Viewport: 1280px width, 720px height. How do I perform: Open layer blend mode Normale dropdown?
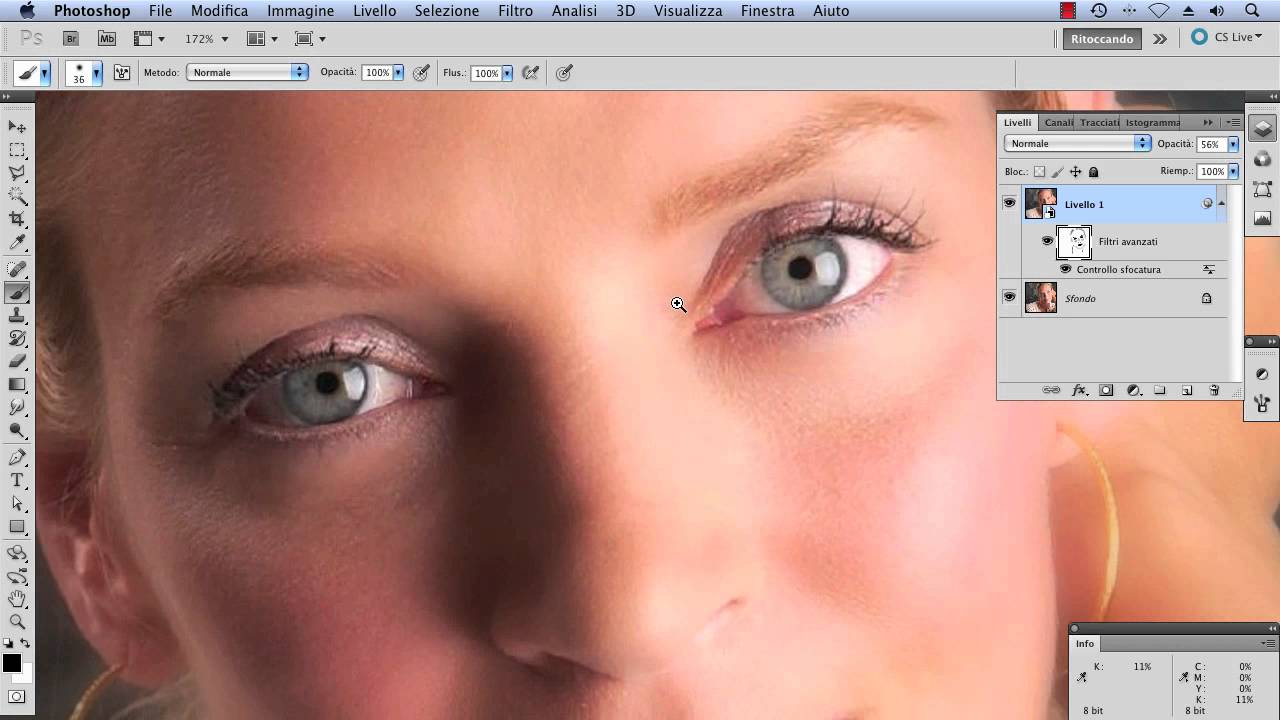[1077, 144]
